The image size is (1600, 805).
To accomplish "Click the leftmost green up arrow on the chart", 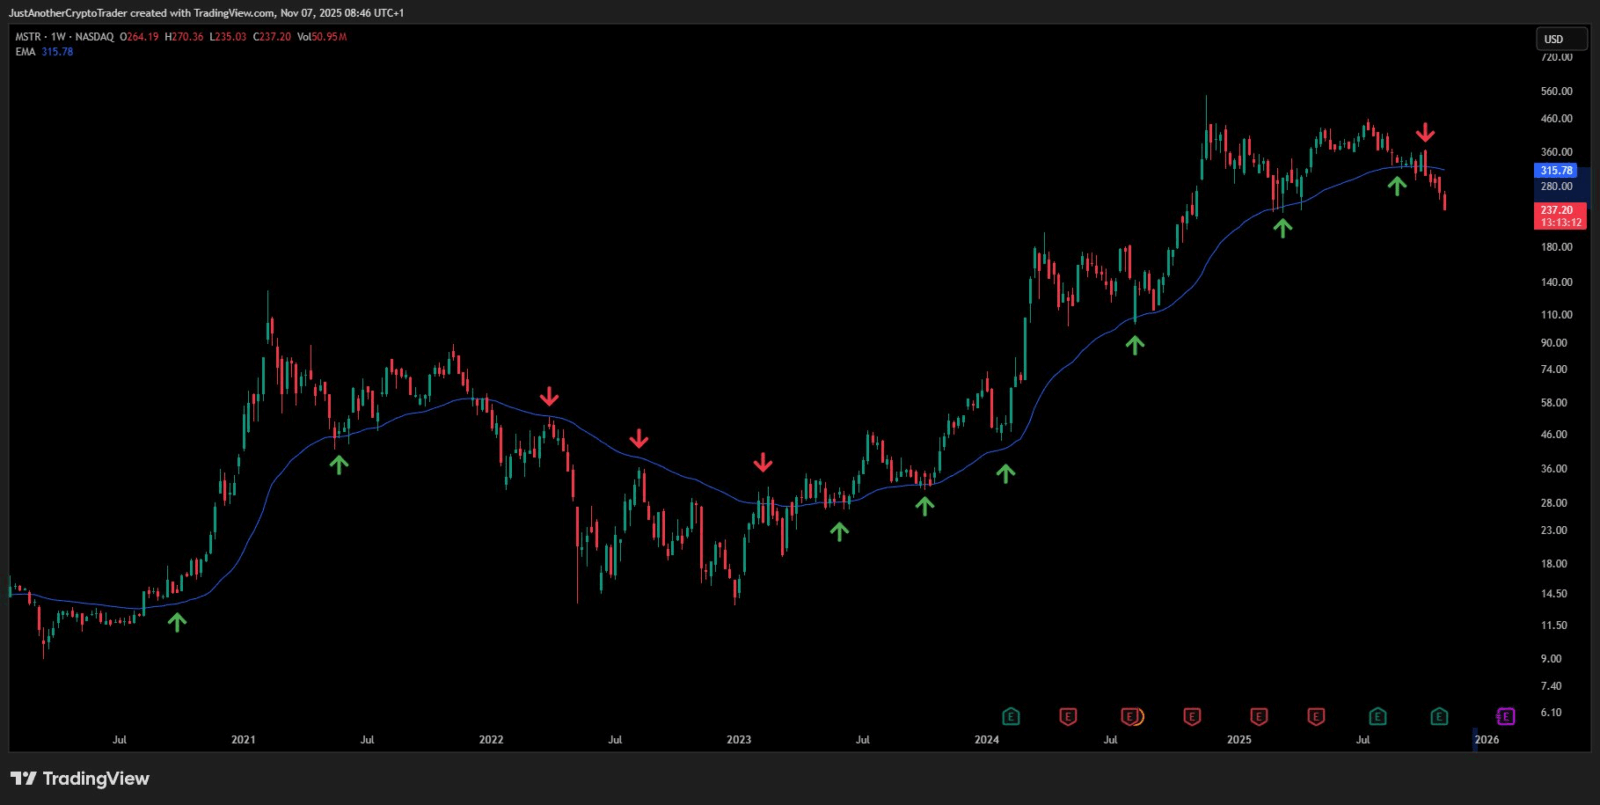I will 177,622.
